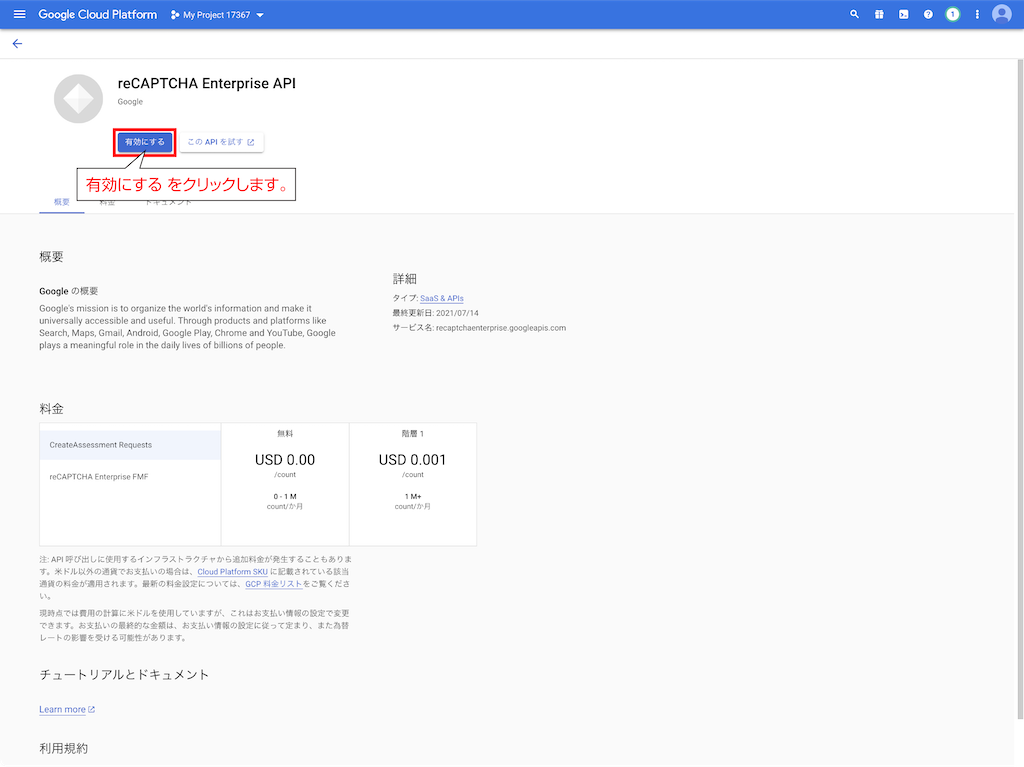Click the 詳細 heading
This screenshot has height=767, width=1024.
coord(405,279)
